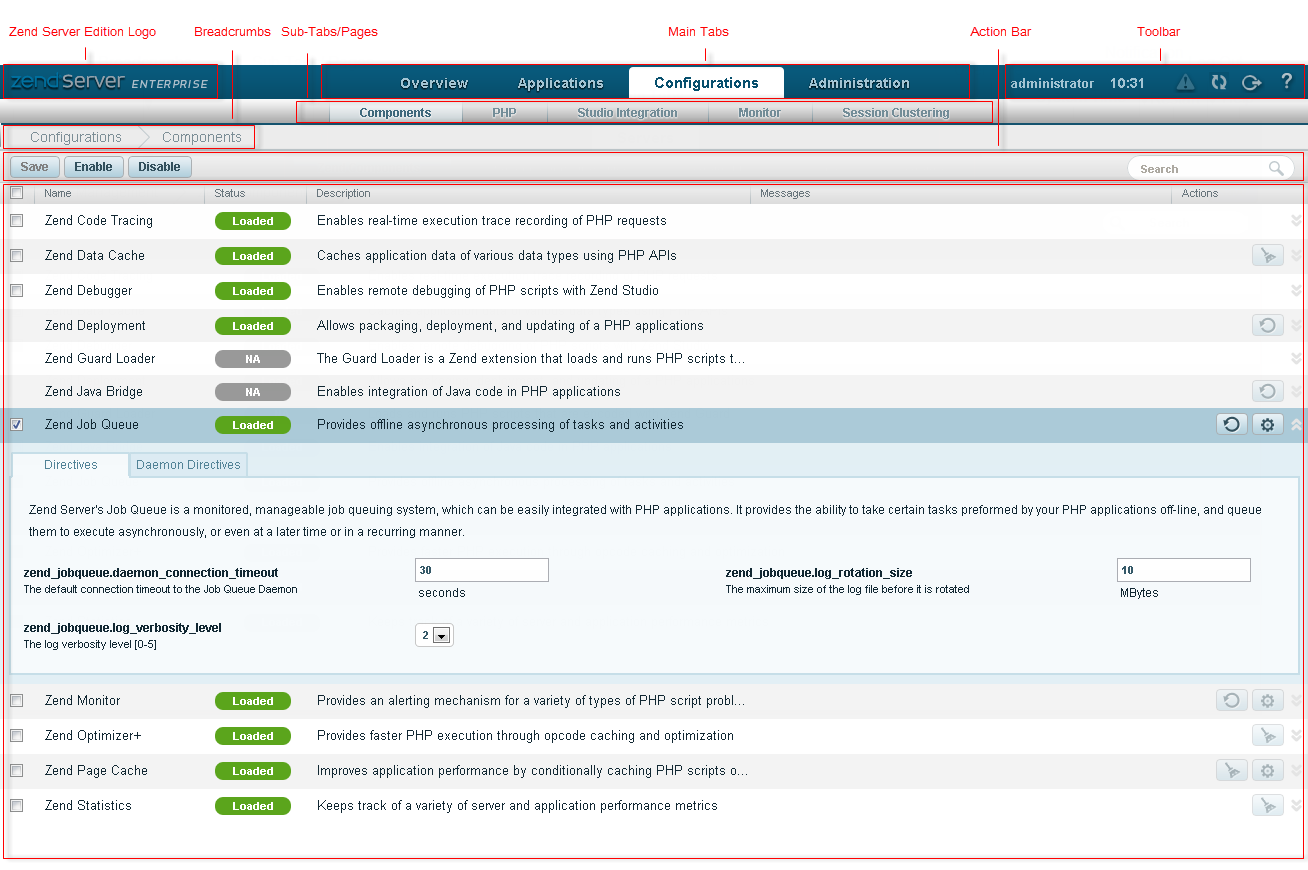Screen dimensions: 1308x870
Task: Click the Enable button in action bar
Action: coord(93,167)
